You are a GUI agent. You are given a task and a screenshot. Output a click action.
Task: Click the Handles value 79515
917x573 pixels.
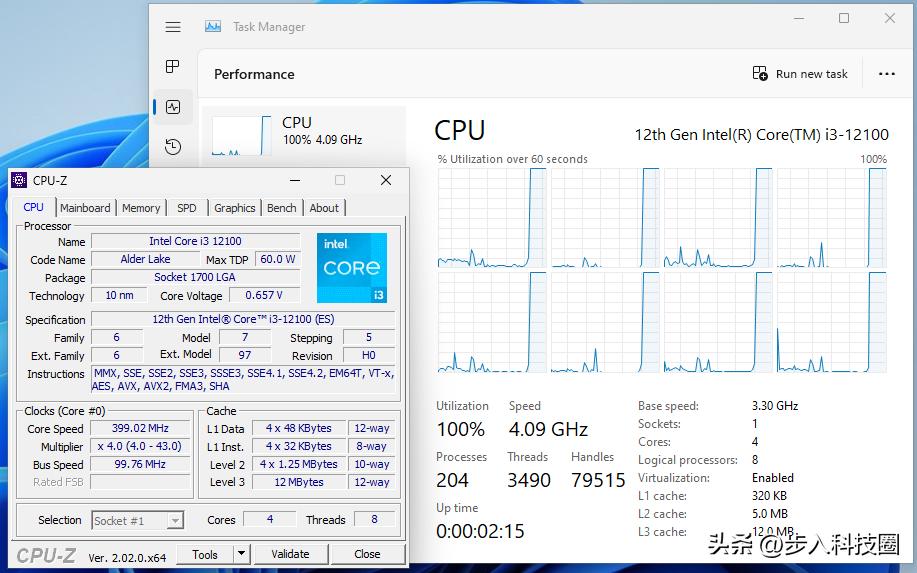click(598, 481)
